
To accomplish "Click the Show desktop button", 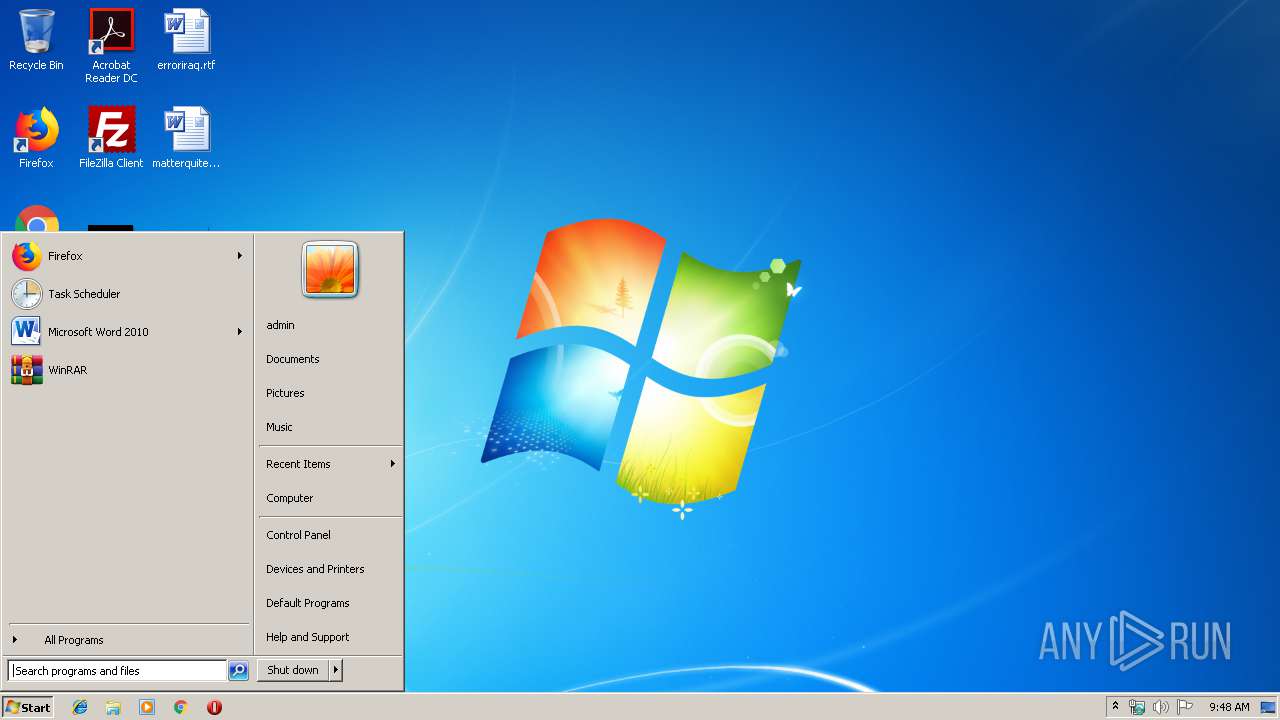I will pyautogui.click(x=1269, y=707).
